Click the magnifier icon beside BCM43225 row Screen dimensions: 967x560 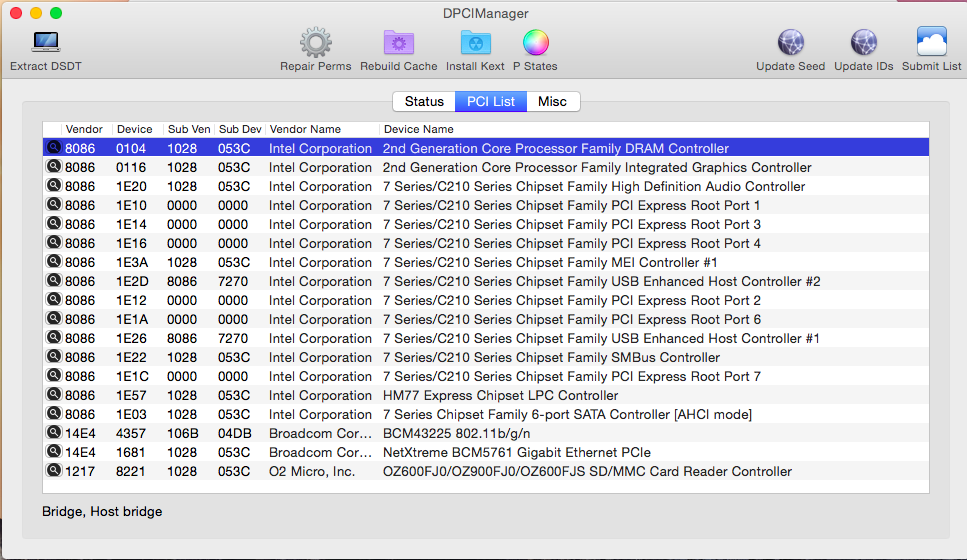pos(53,433)
